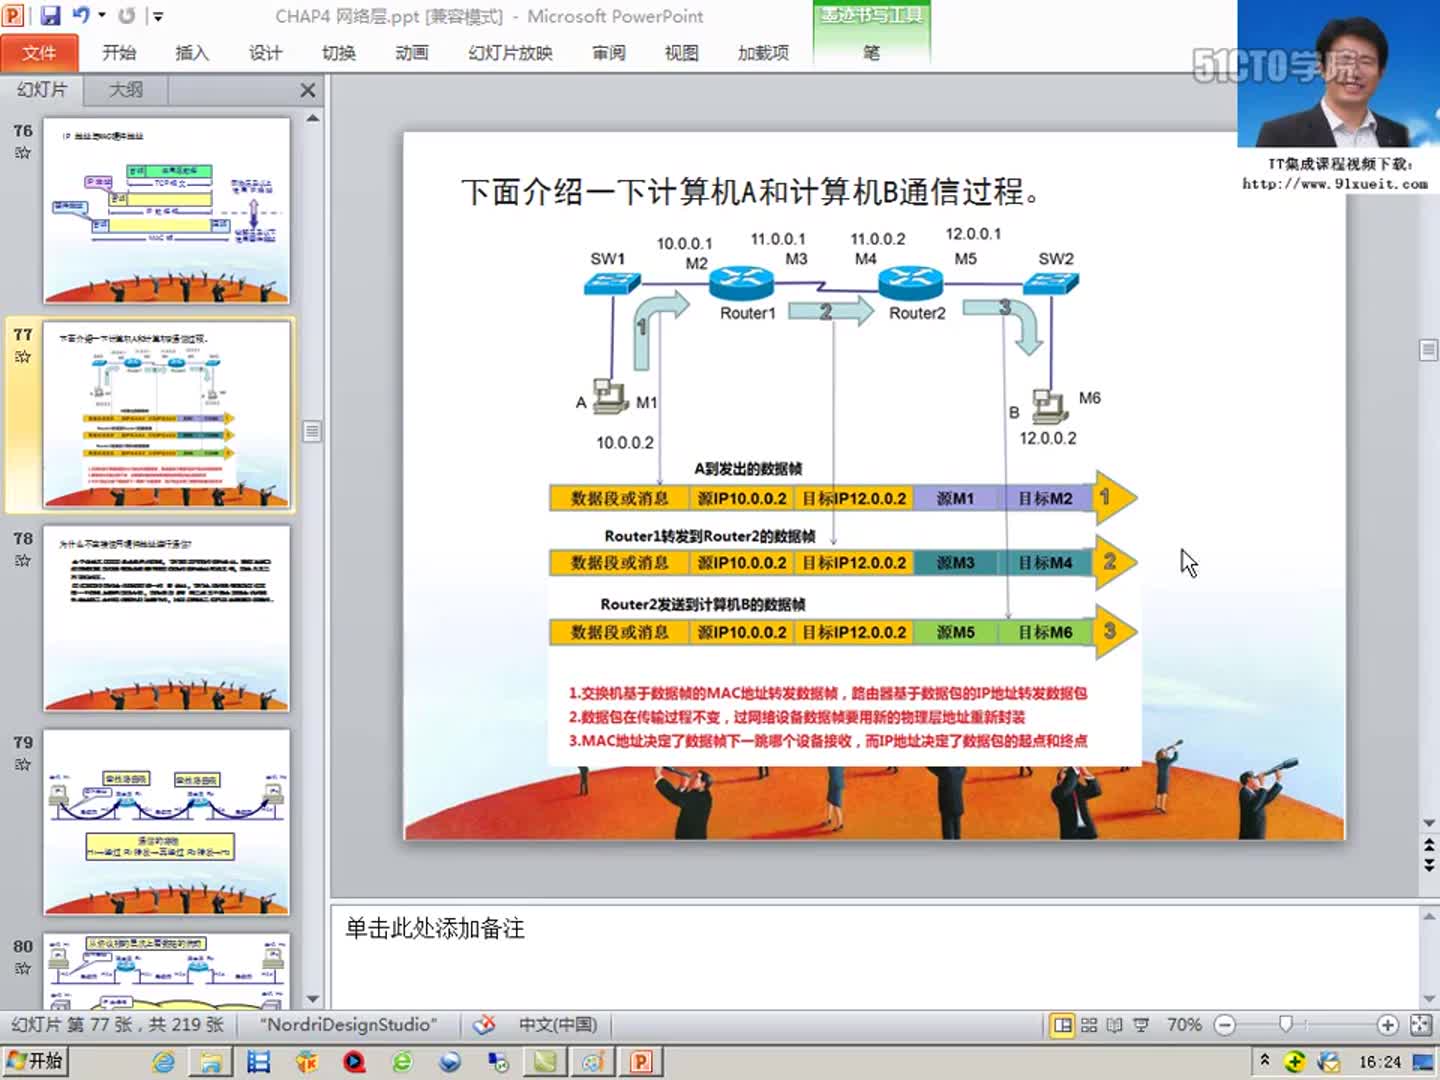Click thumbnail pane scroll up arrow

[312, 118]
